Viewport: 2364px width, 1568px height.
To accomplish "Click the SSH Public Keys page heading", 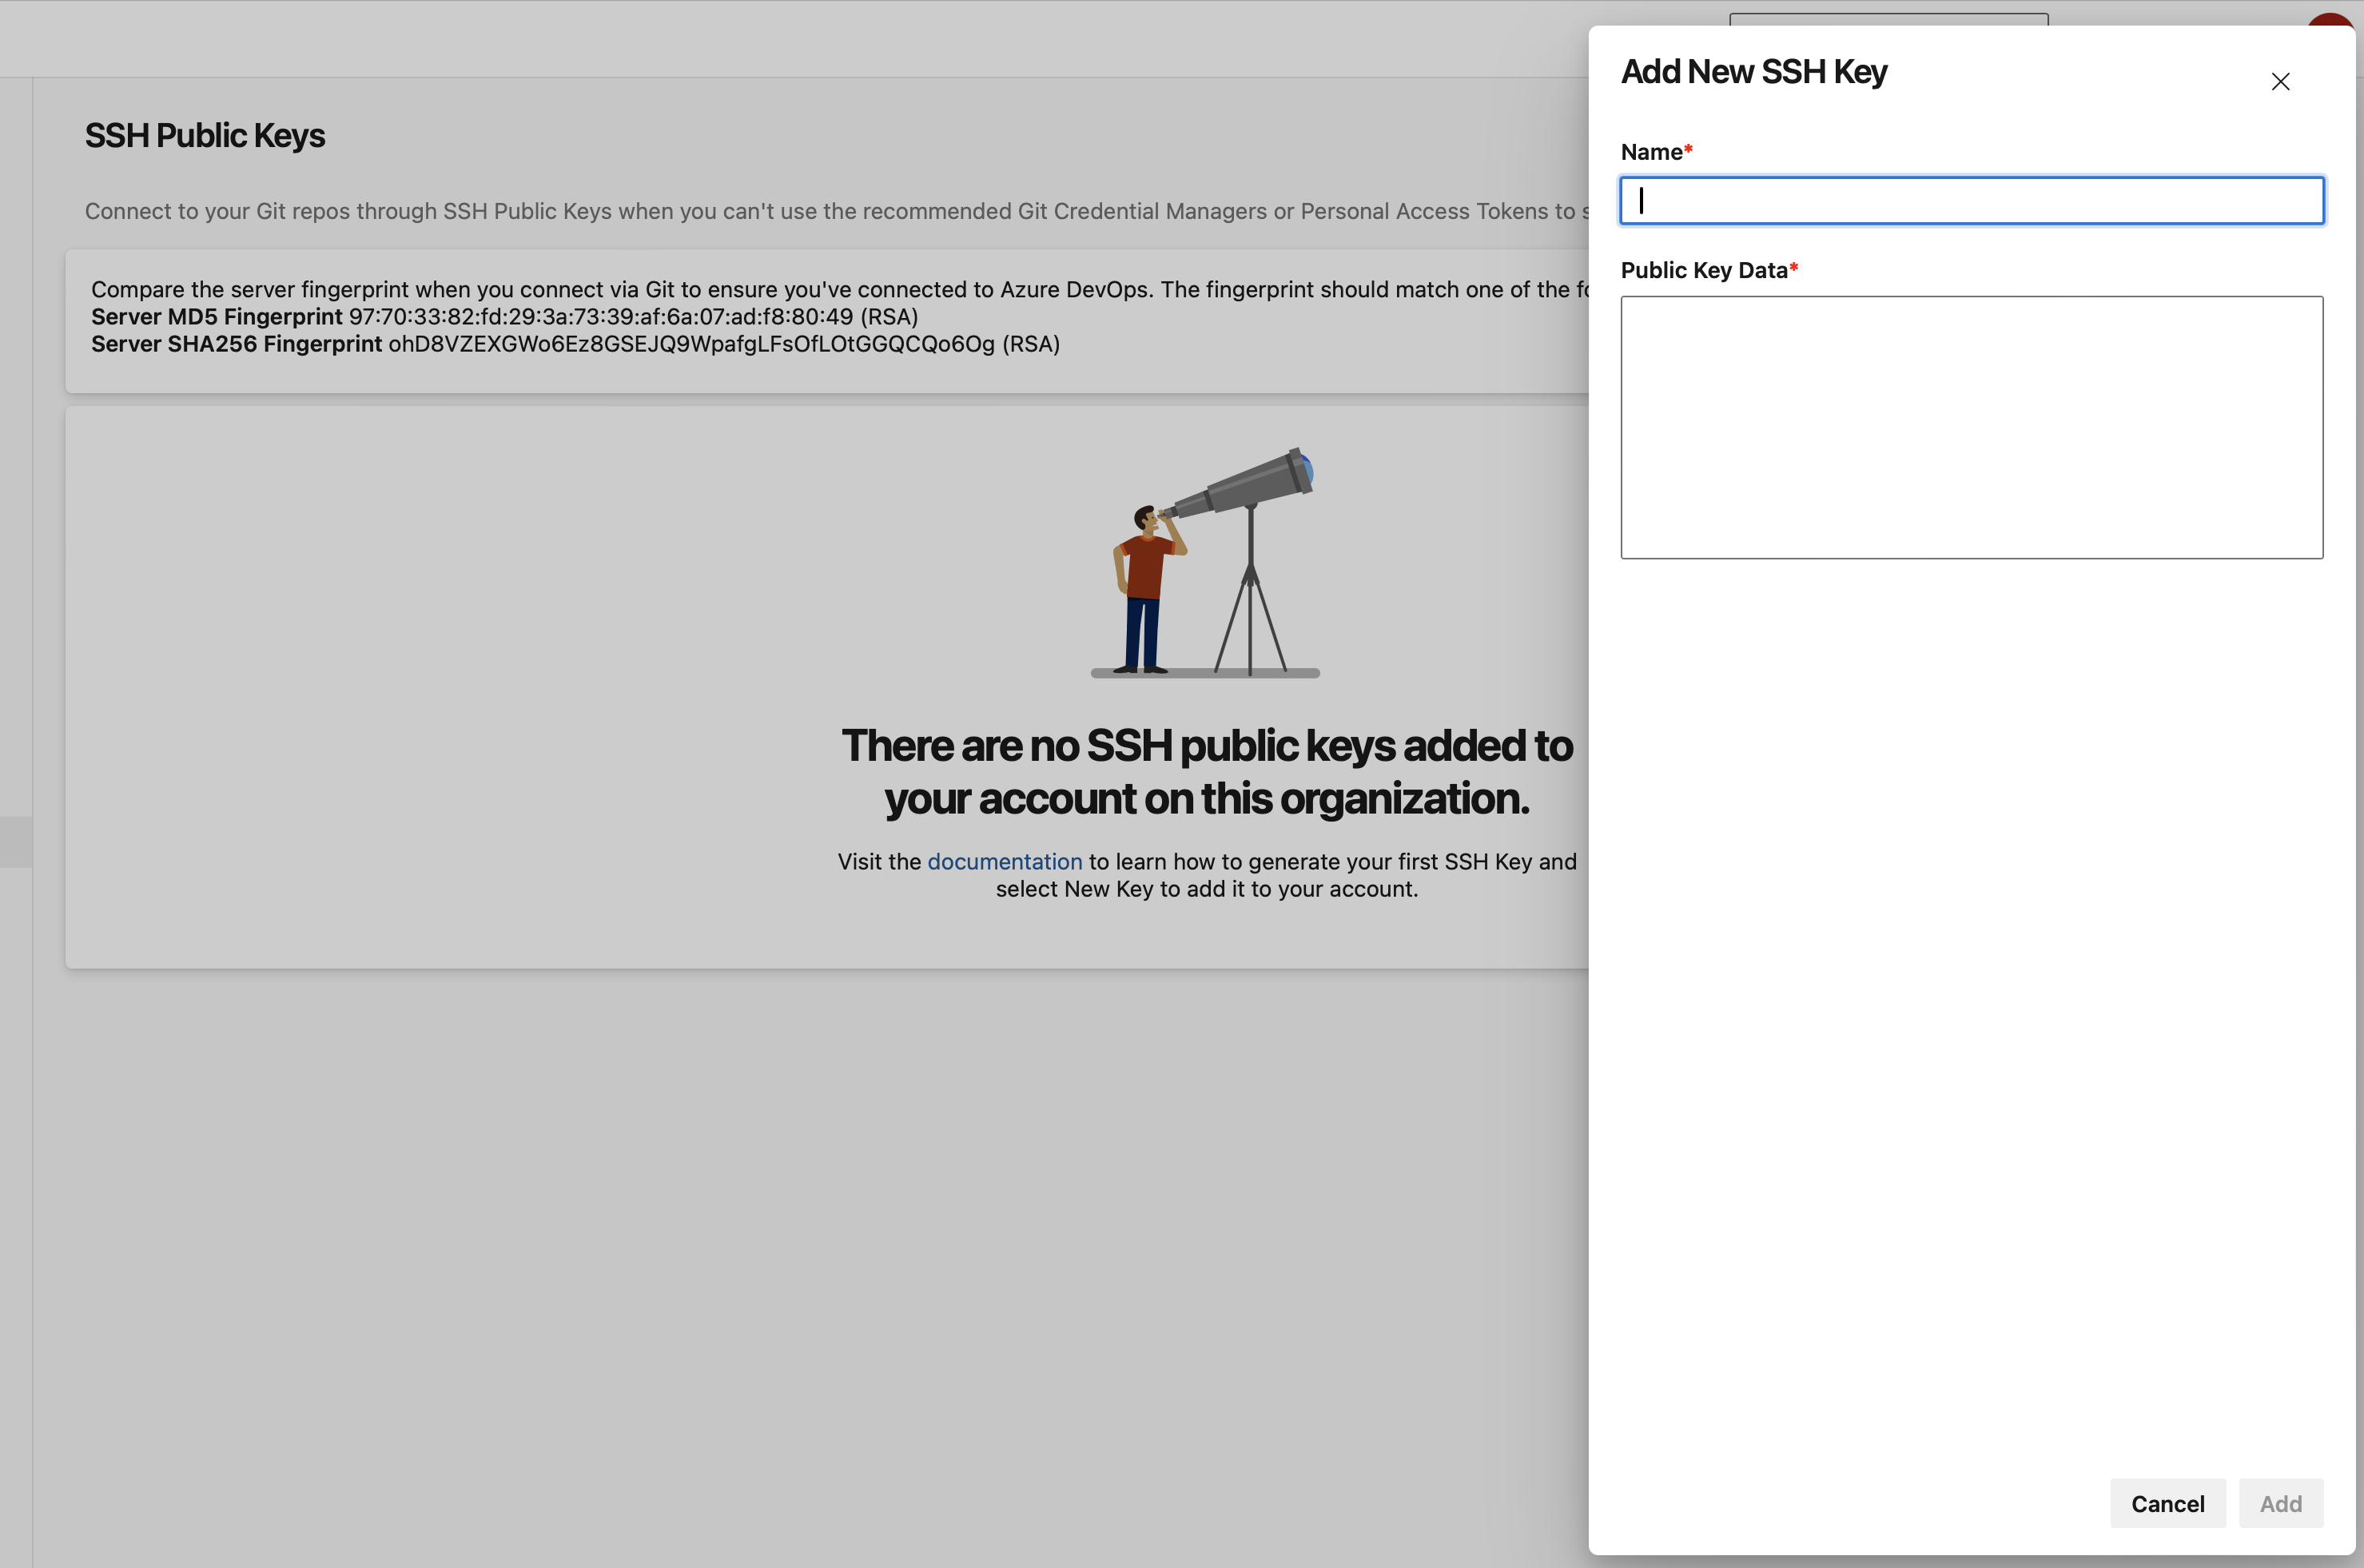I will (x=205, y=136).
